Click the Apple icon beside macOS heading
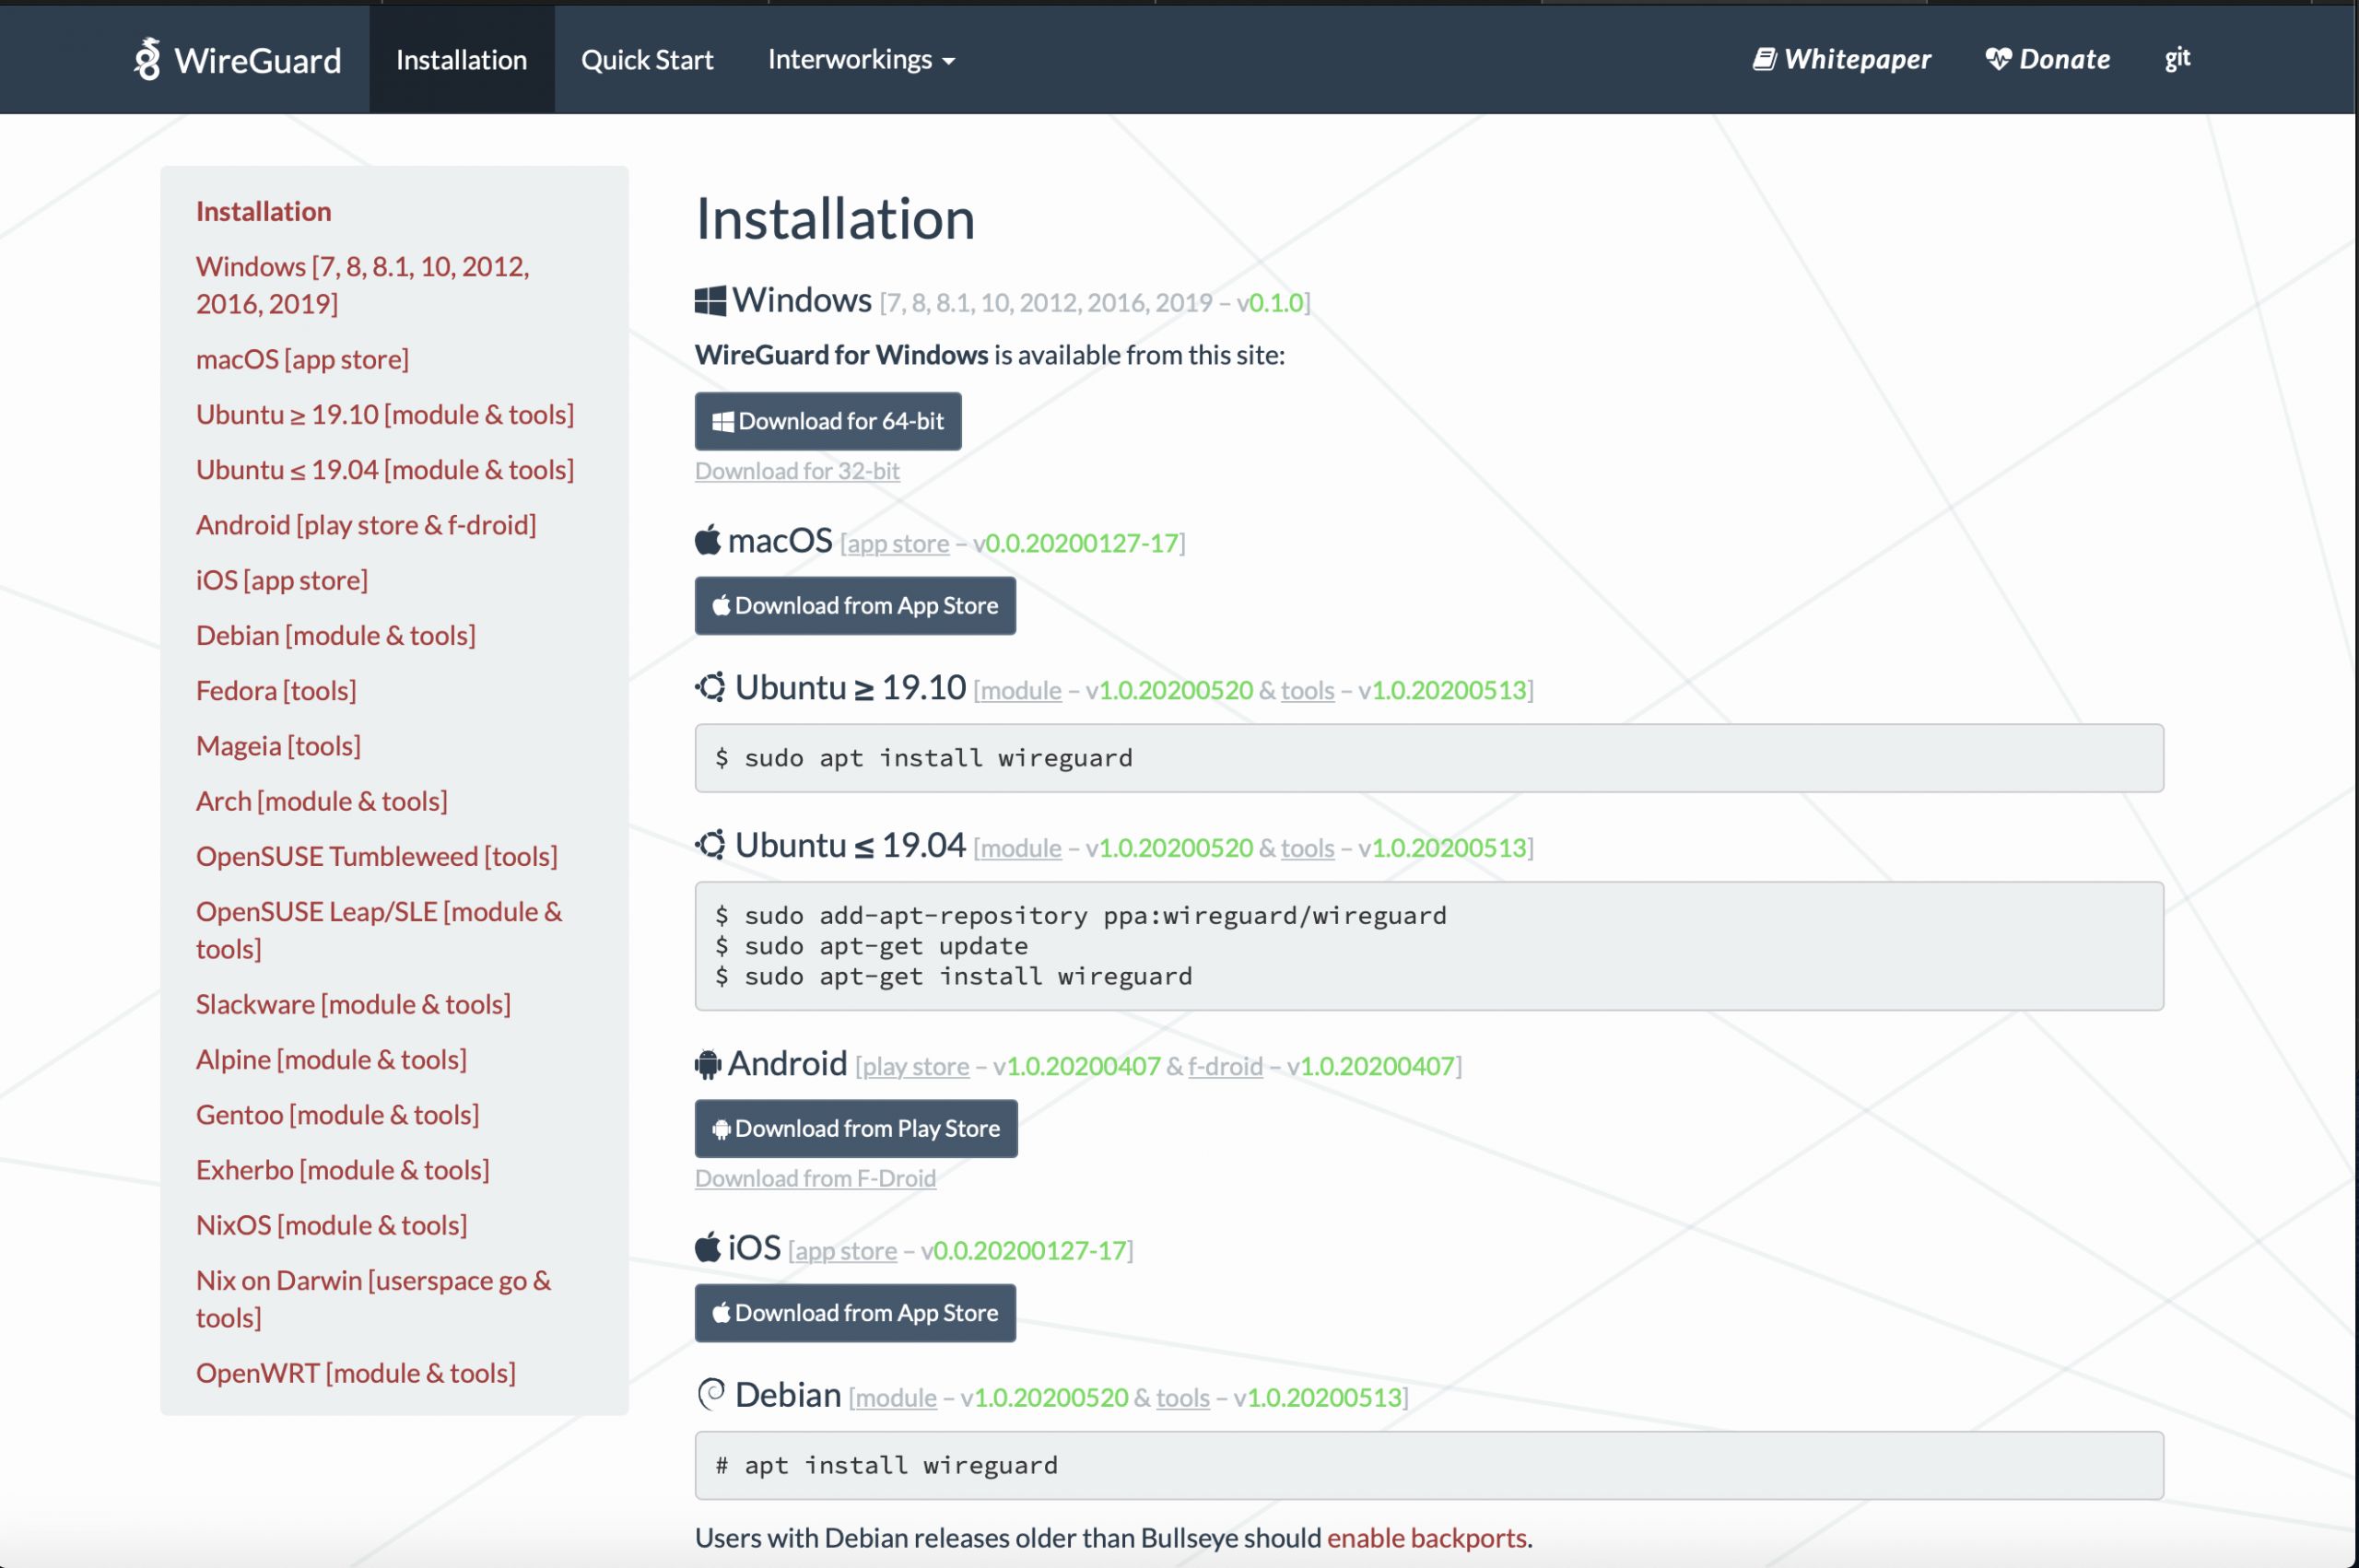Screen dimensions: 2359x1568 point(708,540)
